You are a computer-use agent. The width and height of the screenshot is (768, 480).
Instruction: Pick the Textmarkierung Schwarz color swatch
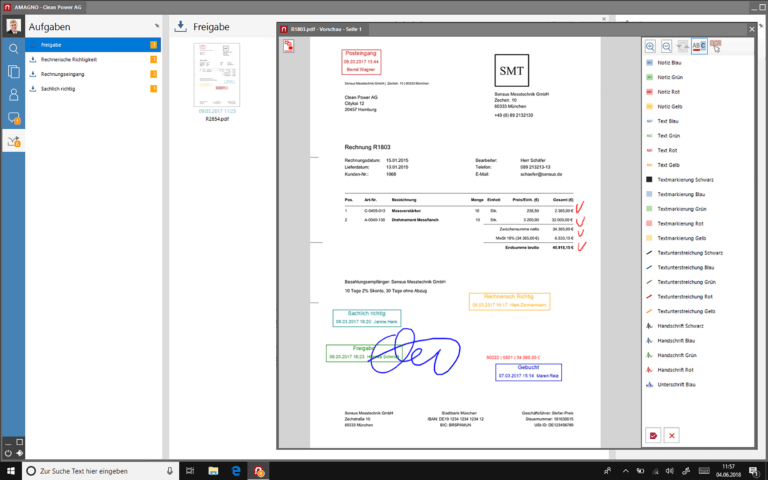click(649, 180)
